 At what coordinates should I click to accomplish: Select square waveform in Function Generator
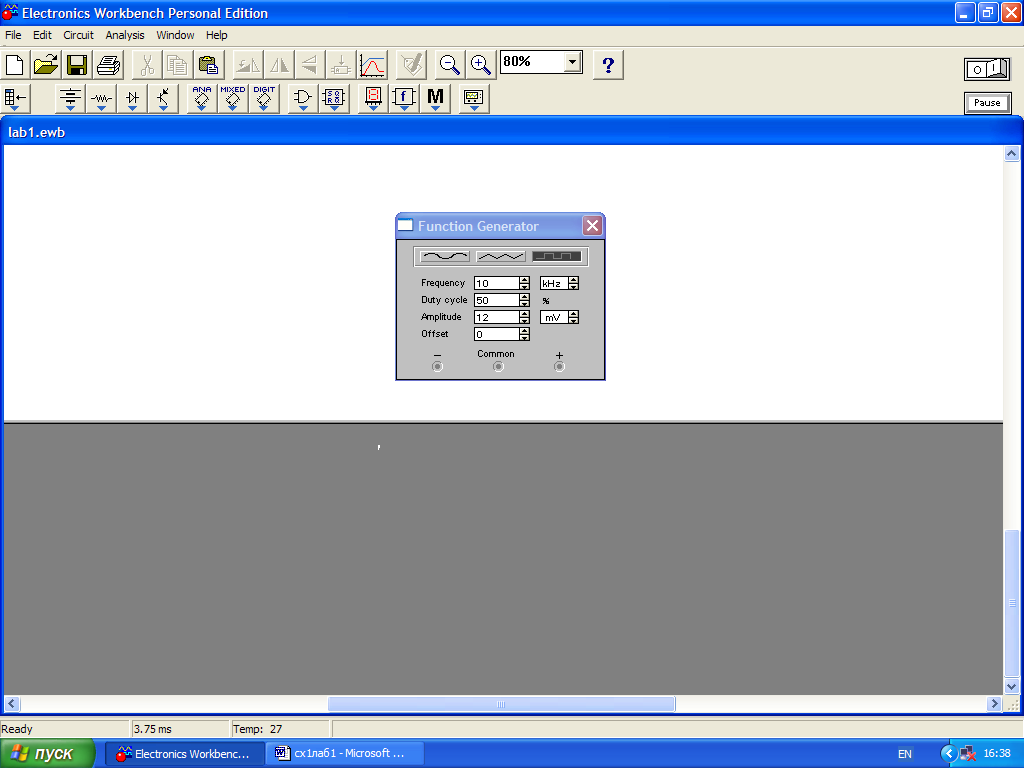tap(556, 256)
